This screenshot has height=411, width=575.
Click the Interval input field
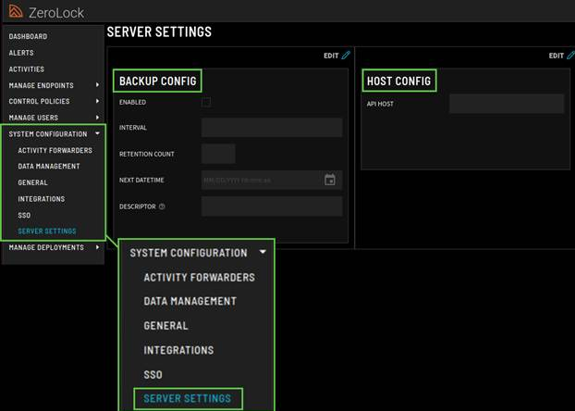pos(272,127)
